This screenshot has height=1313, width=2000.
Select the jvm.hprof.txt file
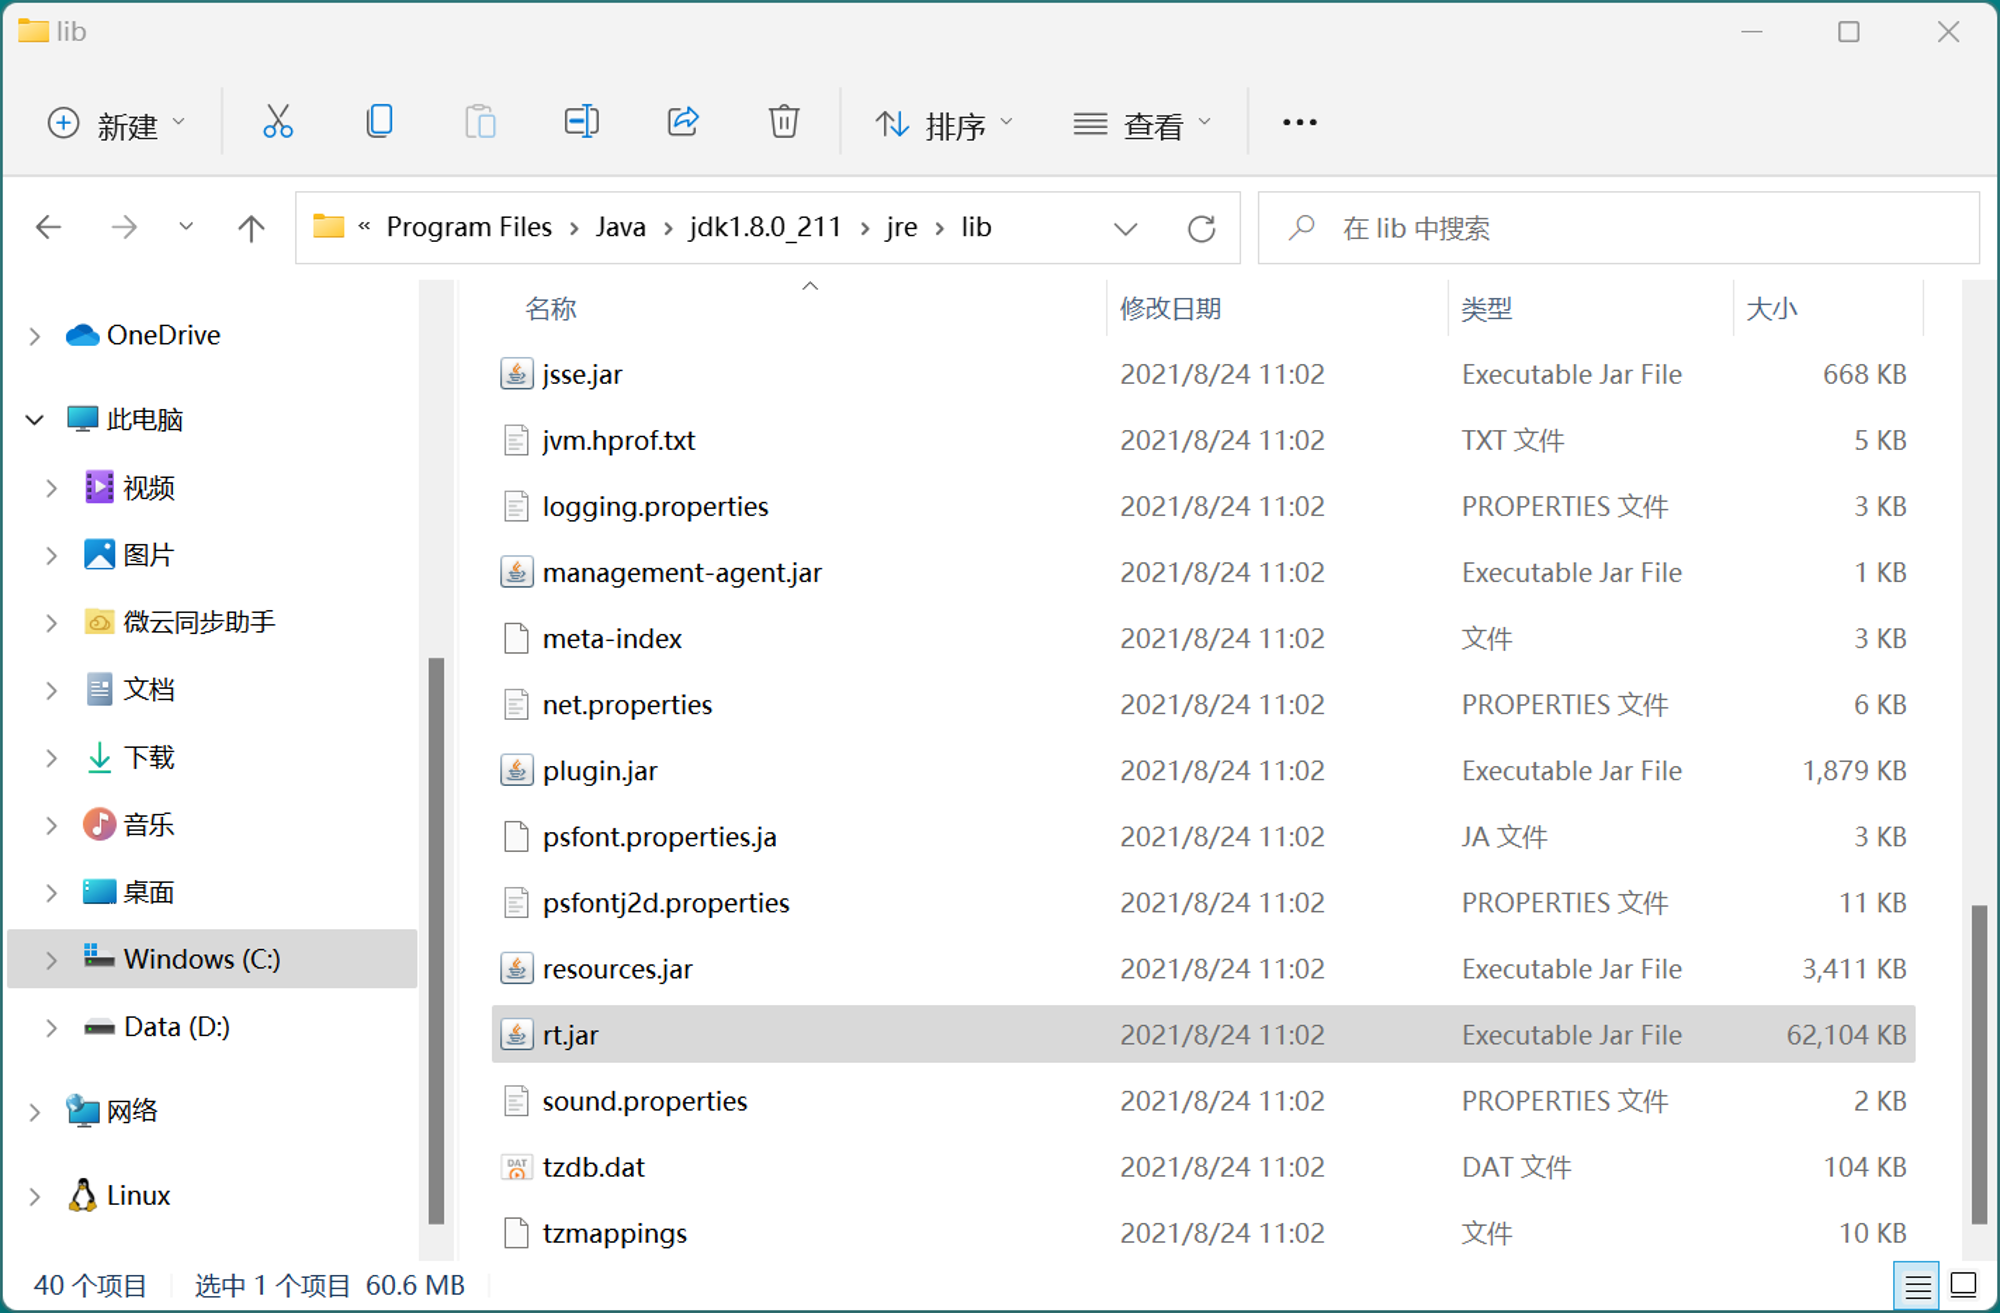coord(618,441)
